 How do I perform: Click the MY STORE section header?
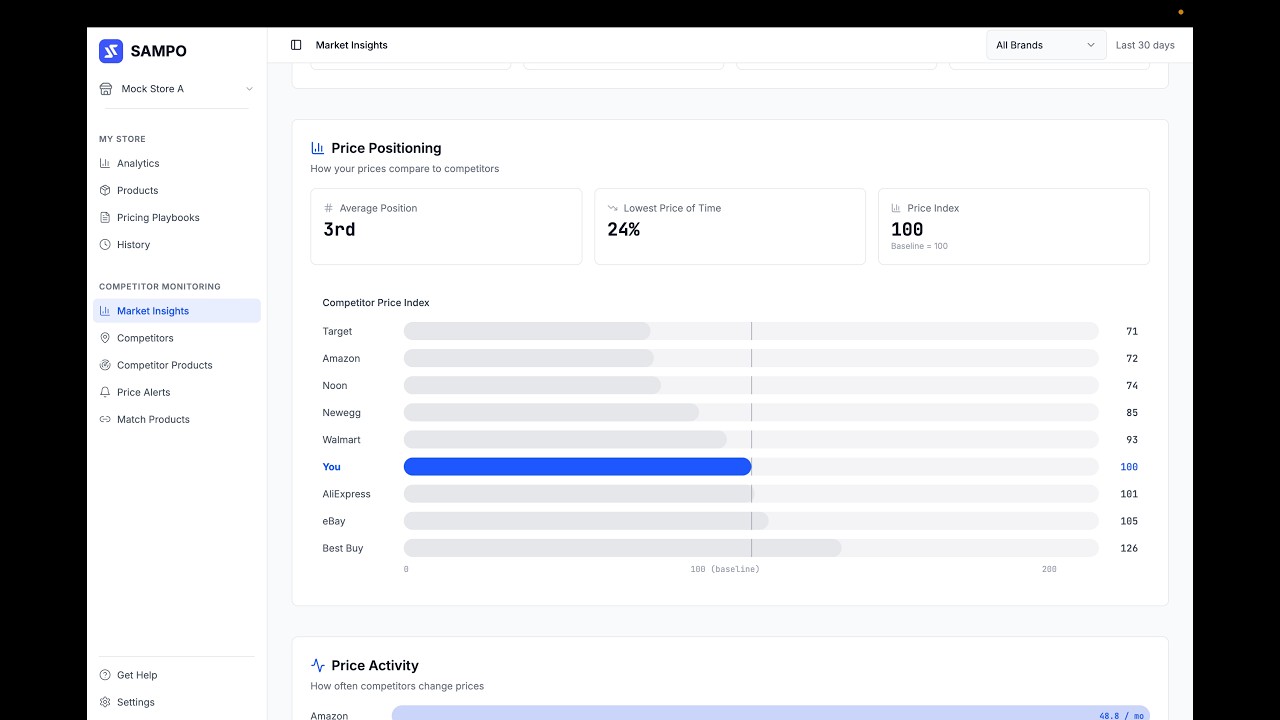[122, 139]
